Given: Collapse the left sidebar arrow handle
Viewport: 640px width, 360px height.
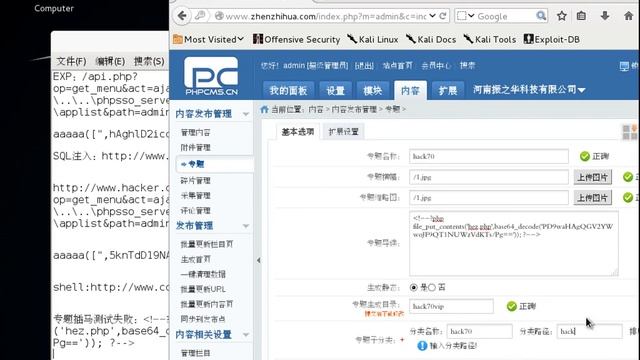Looking at the screenshot, I should coord(258,260).
